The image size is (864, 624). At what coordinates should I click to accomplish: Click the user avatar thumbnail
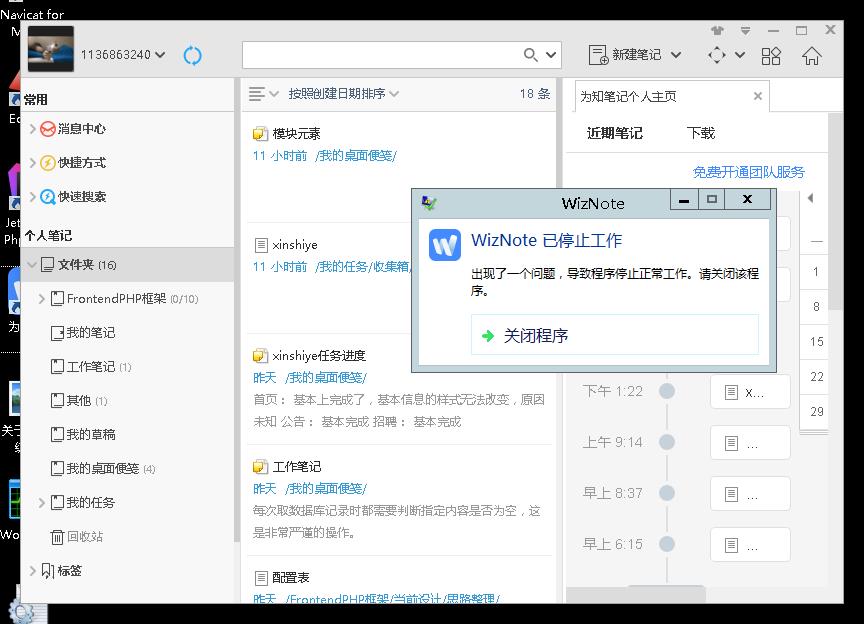pyautogui.click(x=51, y=49)
